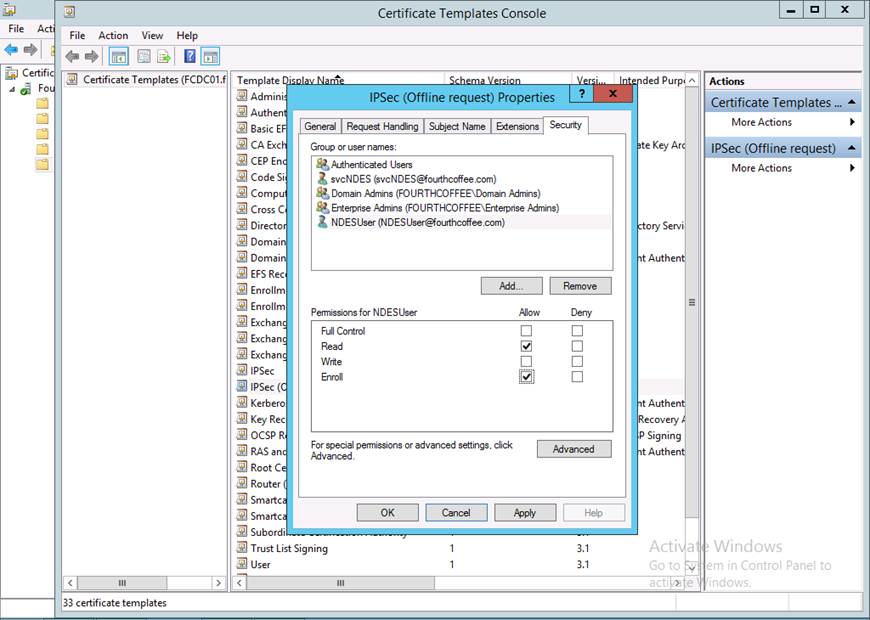870x620 pixels.
Task: Uncheck the Allow Enroll checkbox
Action: coord(526,377)
